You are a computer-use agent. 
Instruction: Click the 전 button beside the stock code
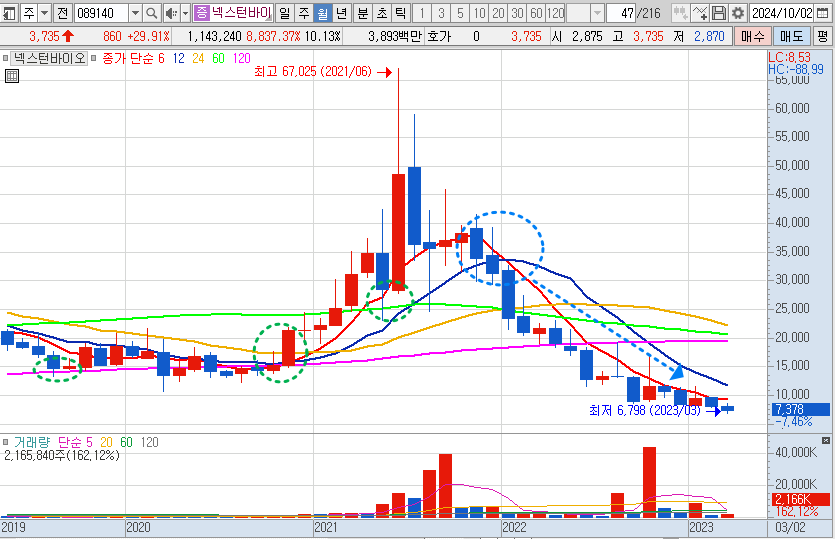63,13
